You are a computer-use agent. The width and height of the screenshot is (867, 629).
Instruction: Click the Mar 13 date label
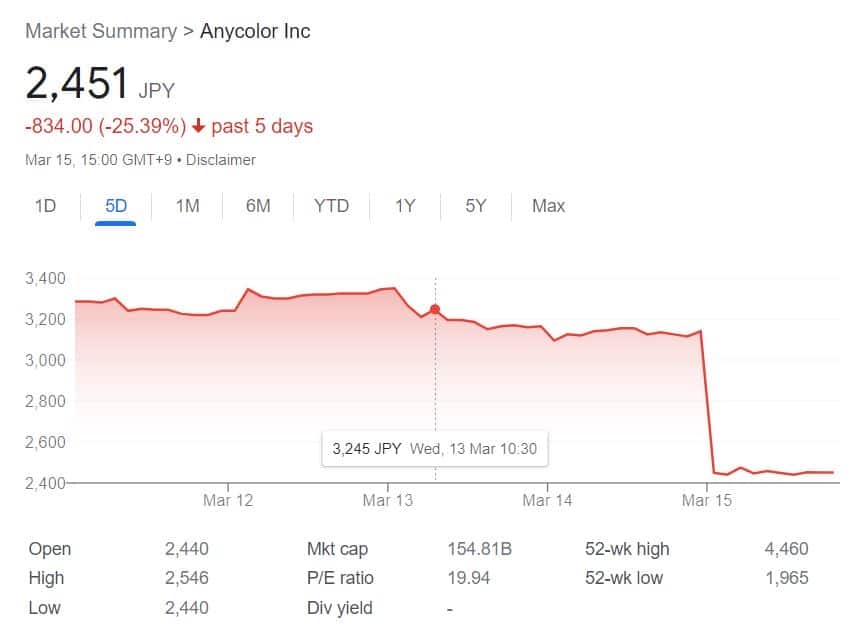tap(388, 500)
